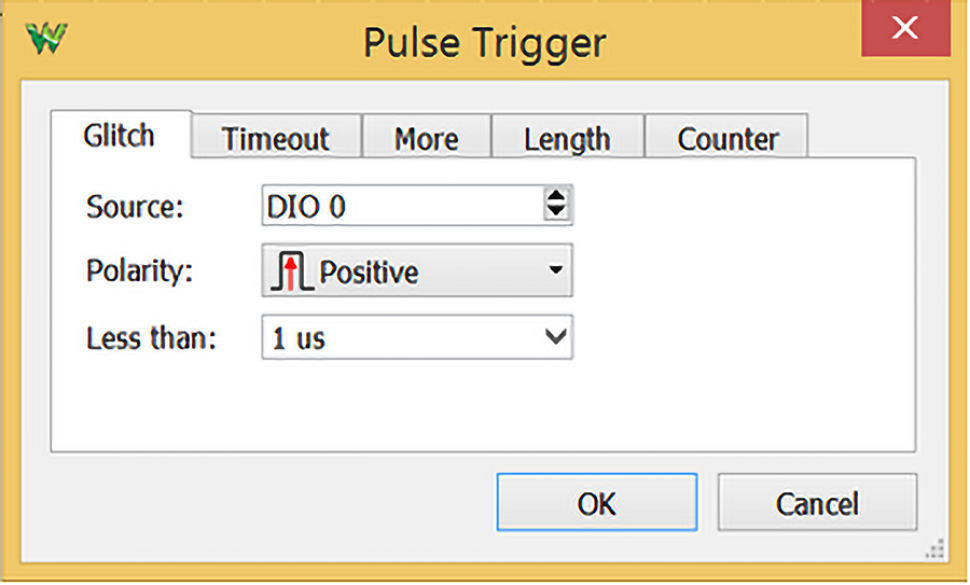The height and width of the screenshot is (585, 970).
Task: Click the resize grip in dialog corner
Action: pos(935,549)
